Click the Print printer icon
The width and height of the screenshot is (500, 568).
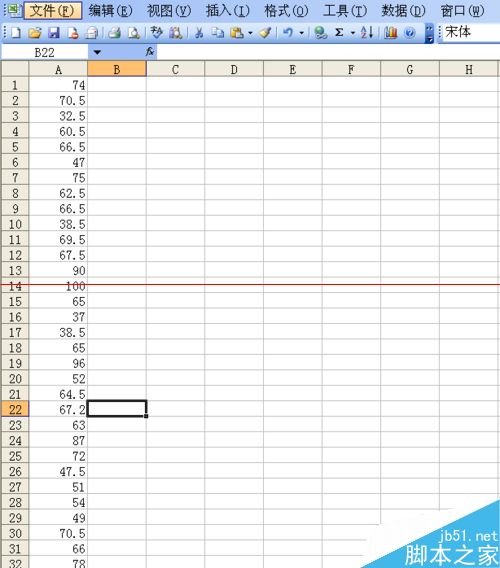114,33
